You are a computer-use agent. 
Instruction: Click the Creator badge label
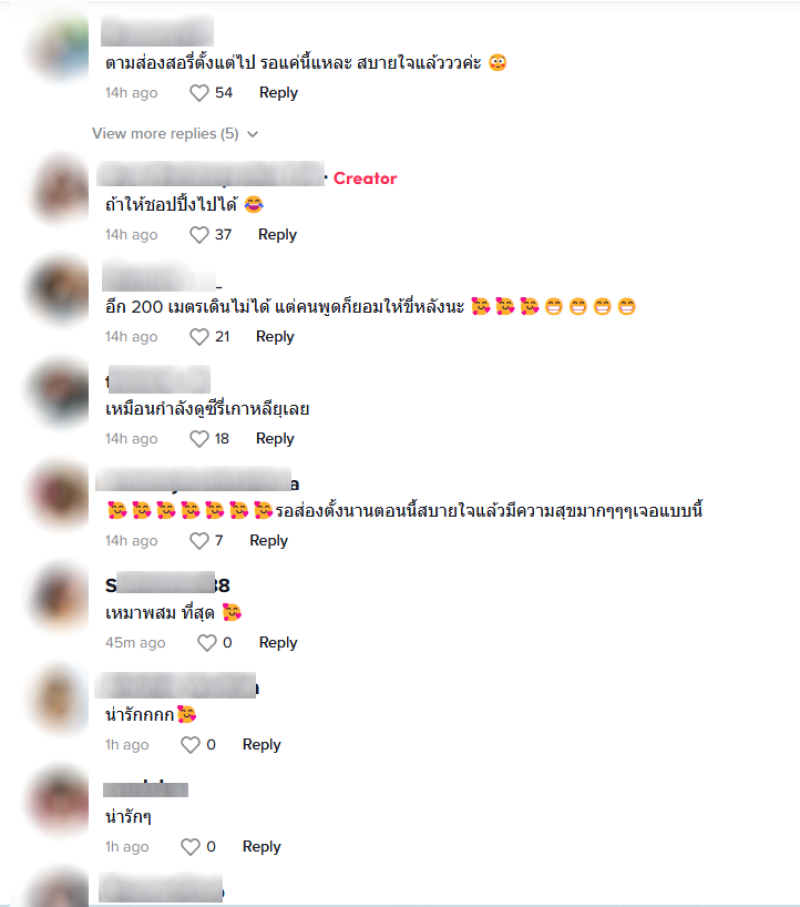coord(365,179)
